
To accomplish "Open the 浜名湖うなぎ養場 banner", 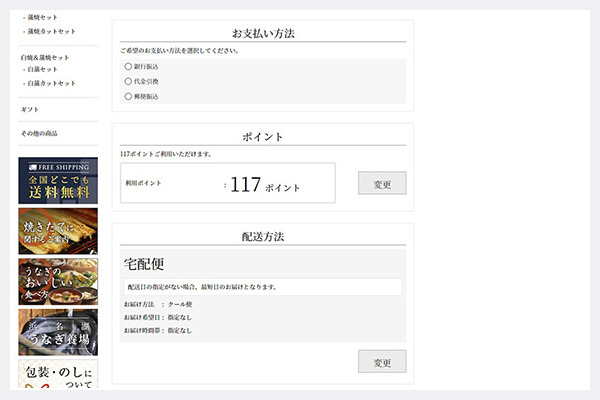I will (x=58, y=332).
